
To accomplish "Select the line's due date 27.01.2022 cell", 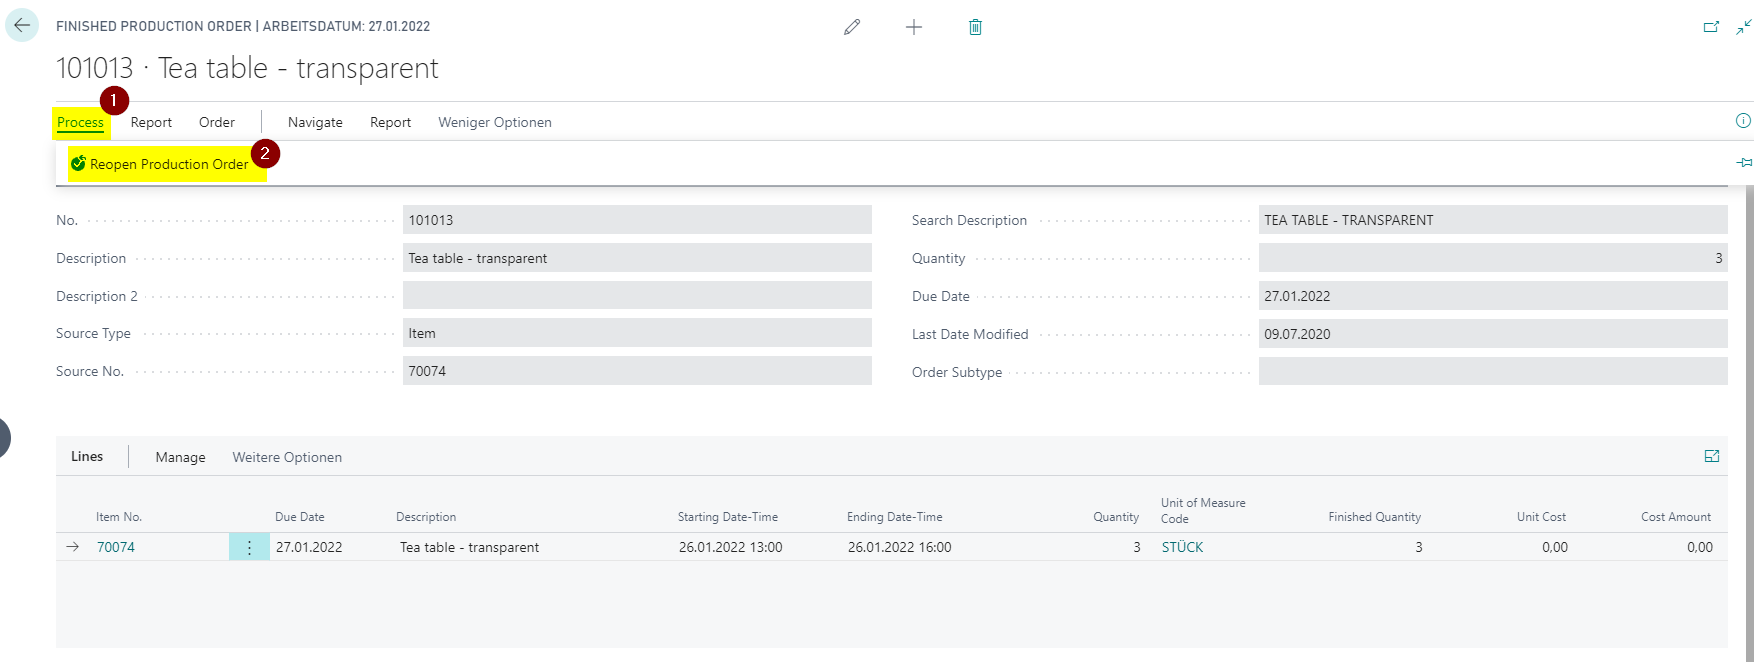I will point(309,547).
